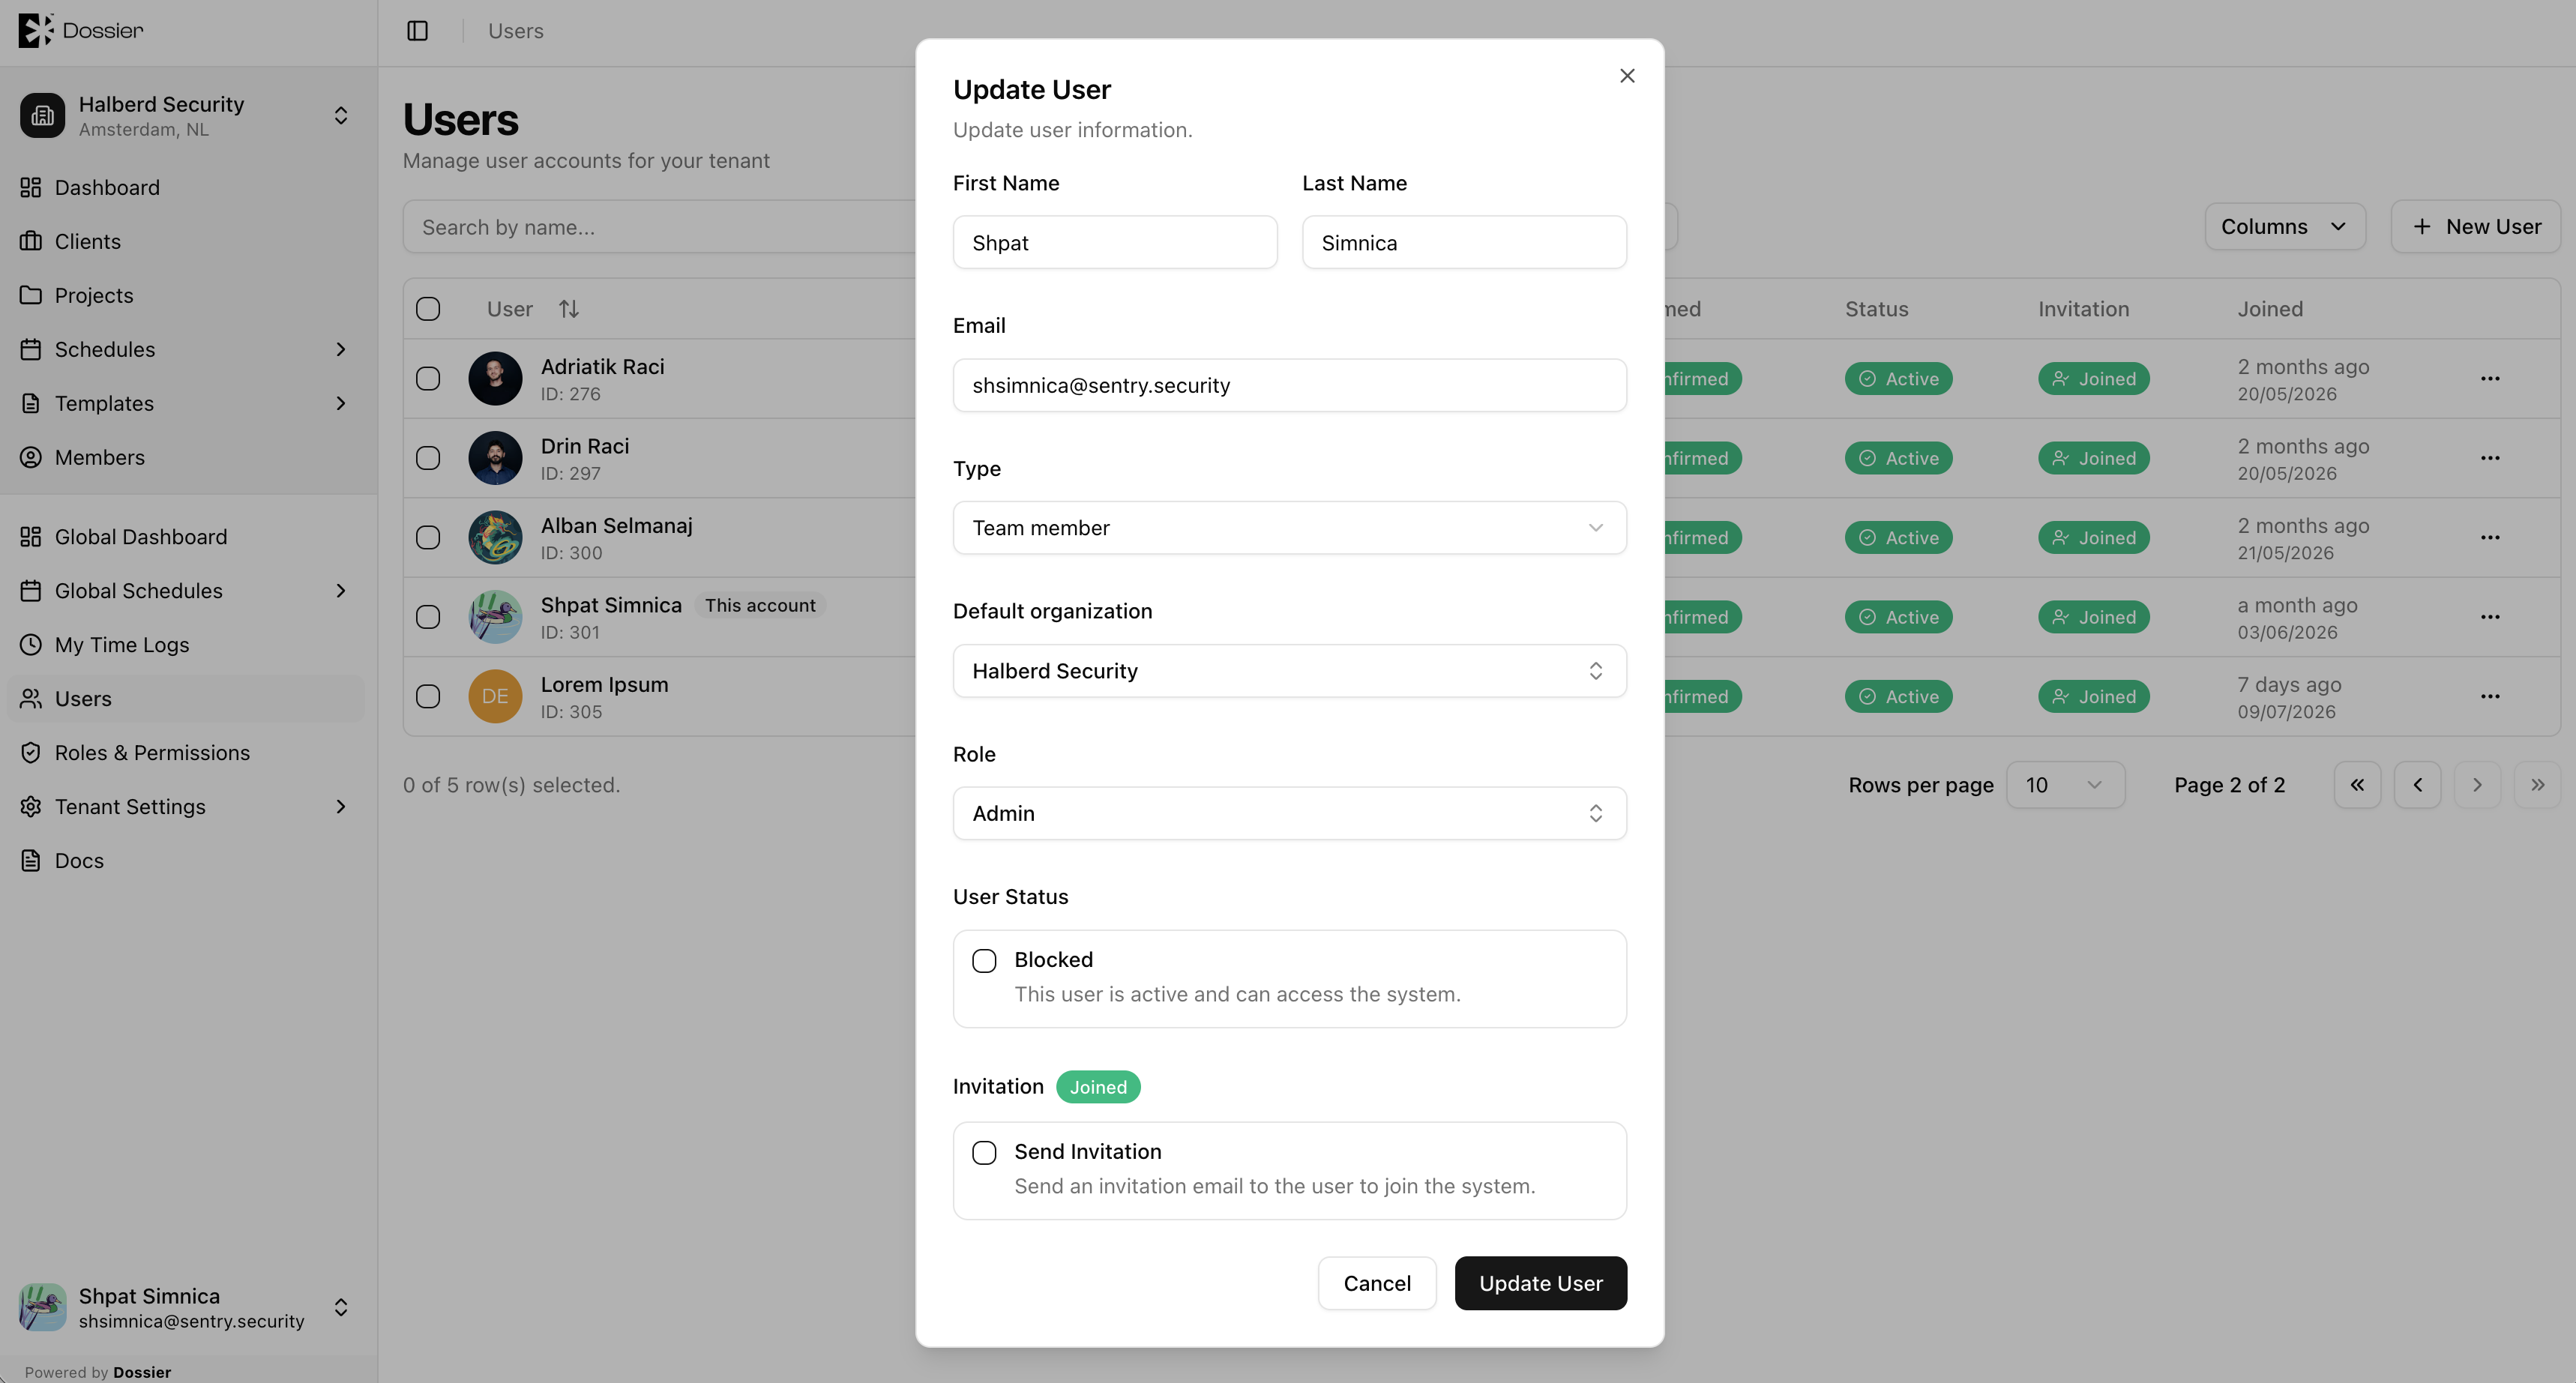The height and width of the screenshot is (1383, 2576).
Task: Open Dashboard from the sidebar
Action: click(107, 187)
